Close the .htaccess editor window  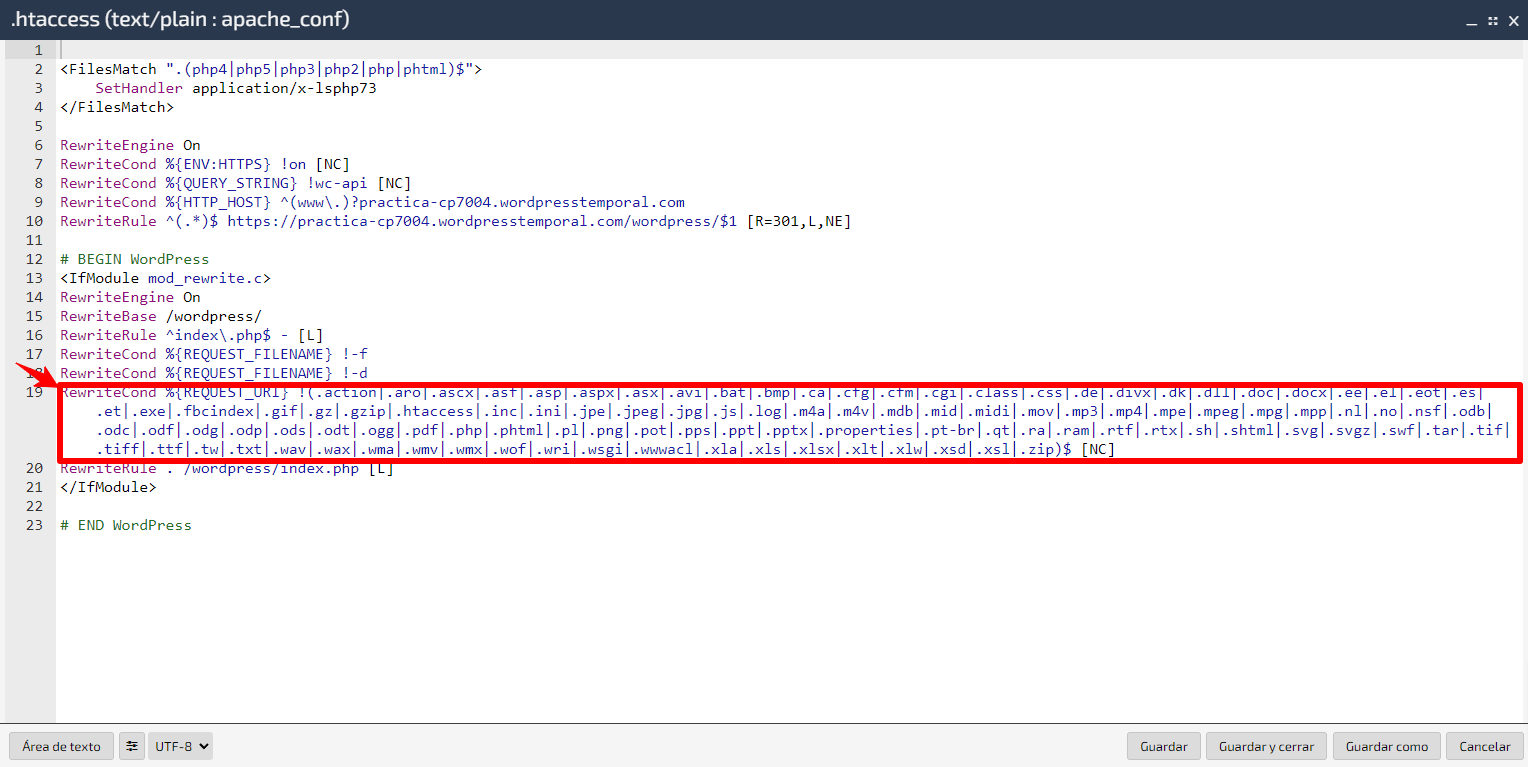(x=1513, y=20)
